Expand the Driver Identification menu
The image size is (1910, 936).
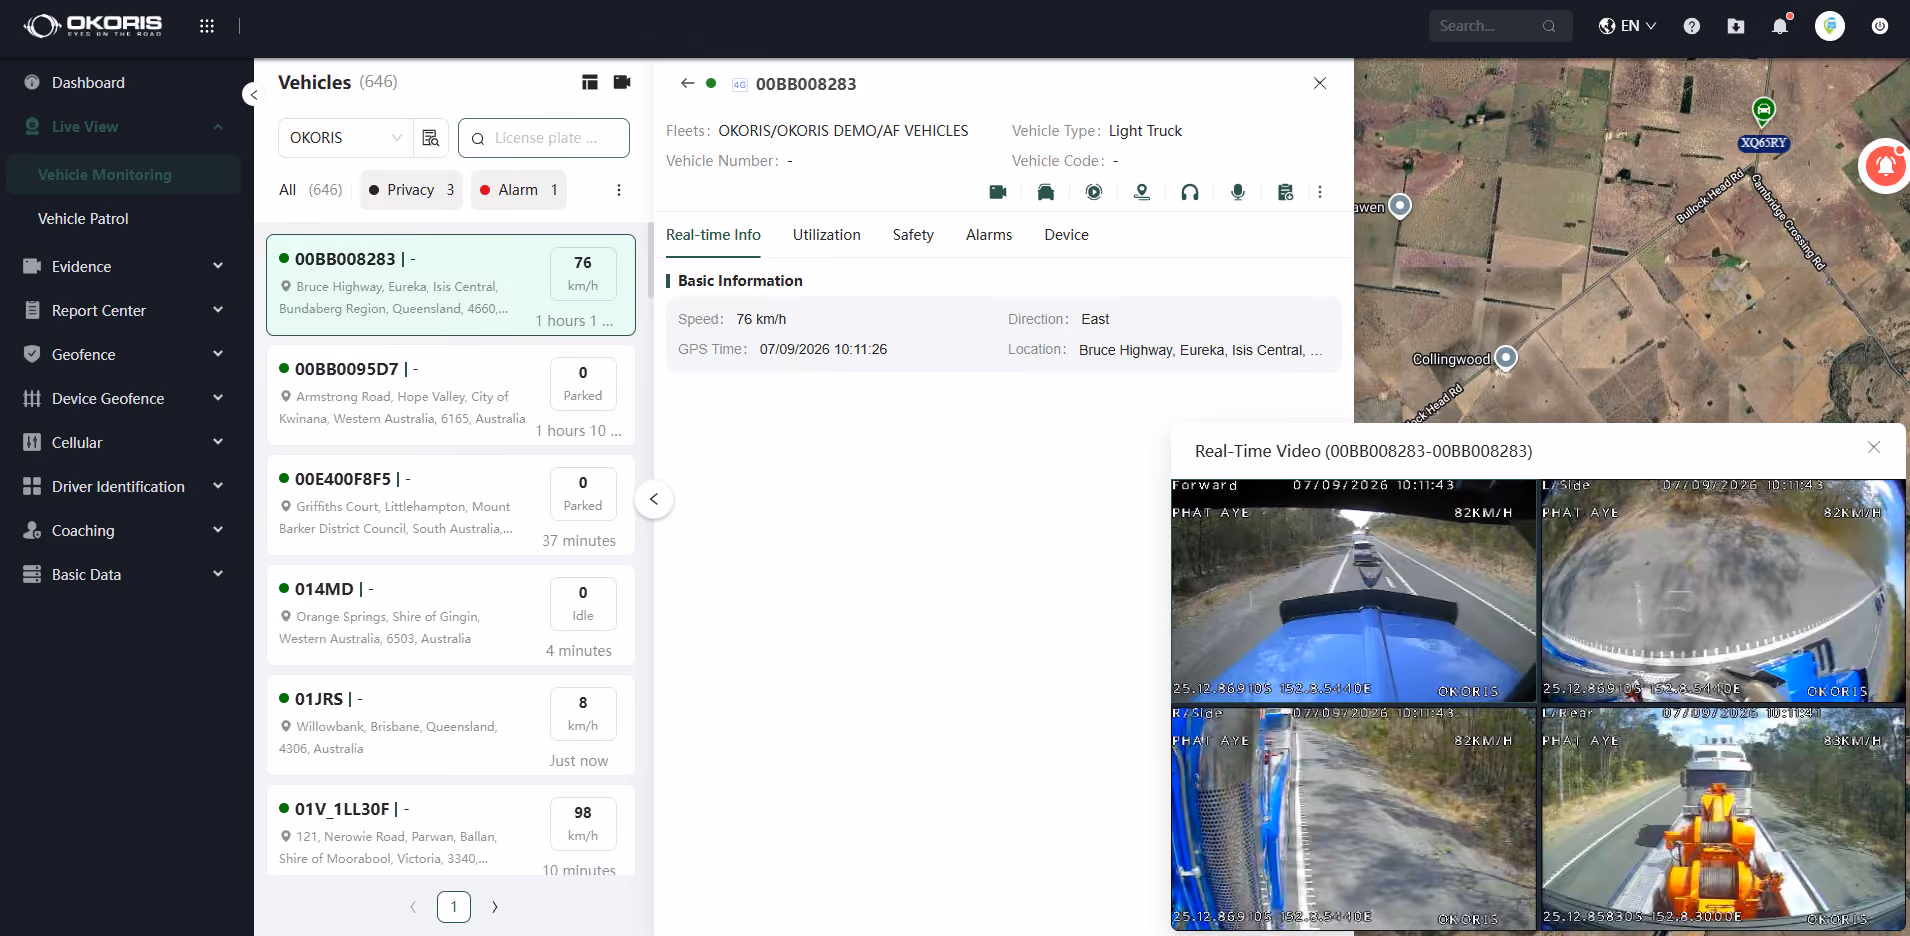coord(123,486)
